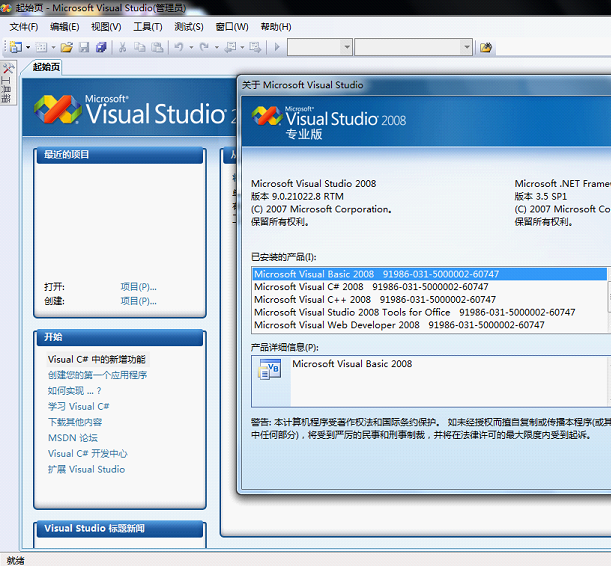
Task: Click the 版本 3.5 SP1 .NET version text
Action: pos(540,196)
